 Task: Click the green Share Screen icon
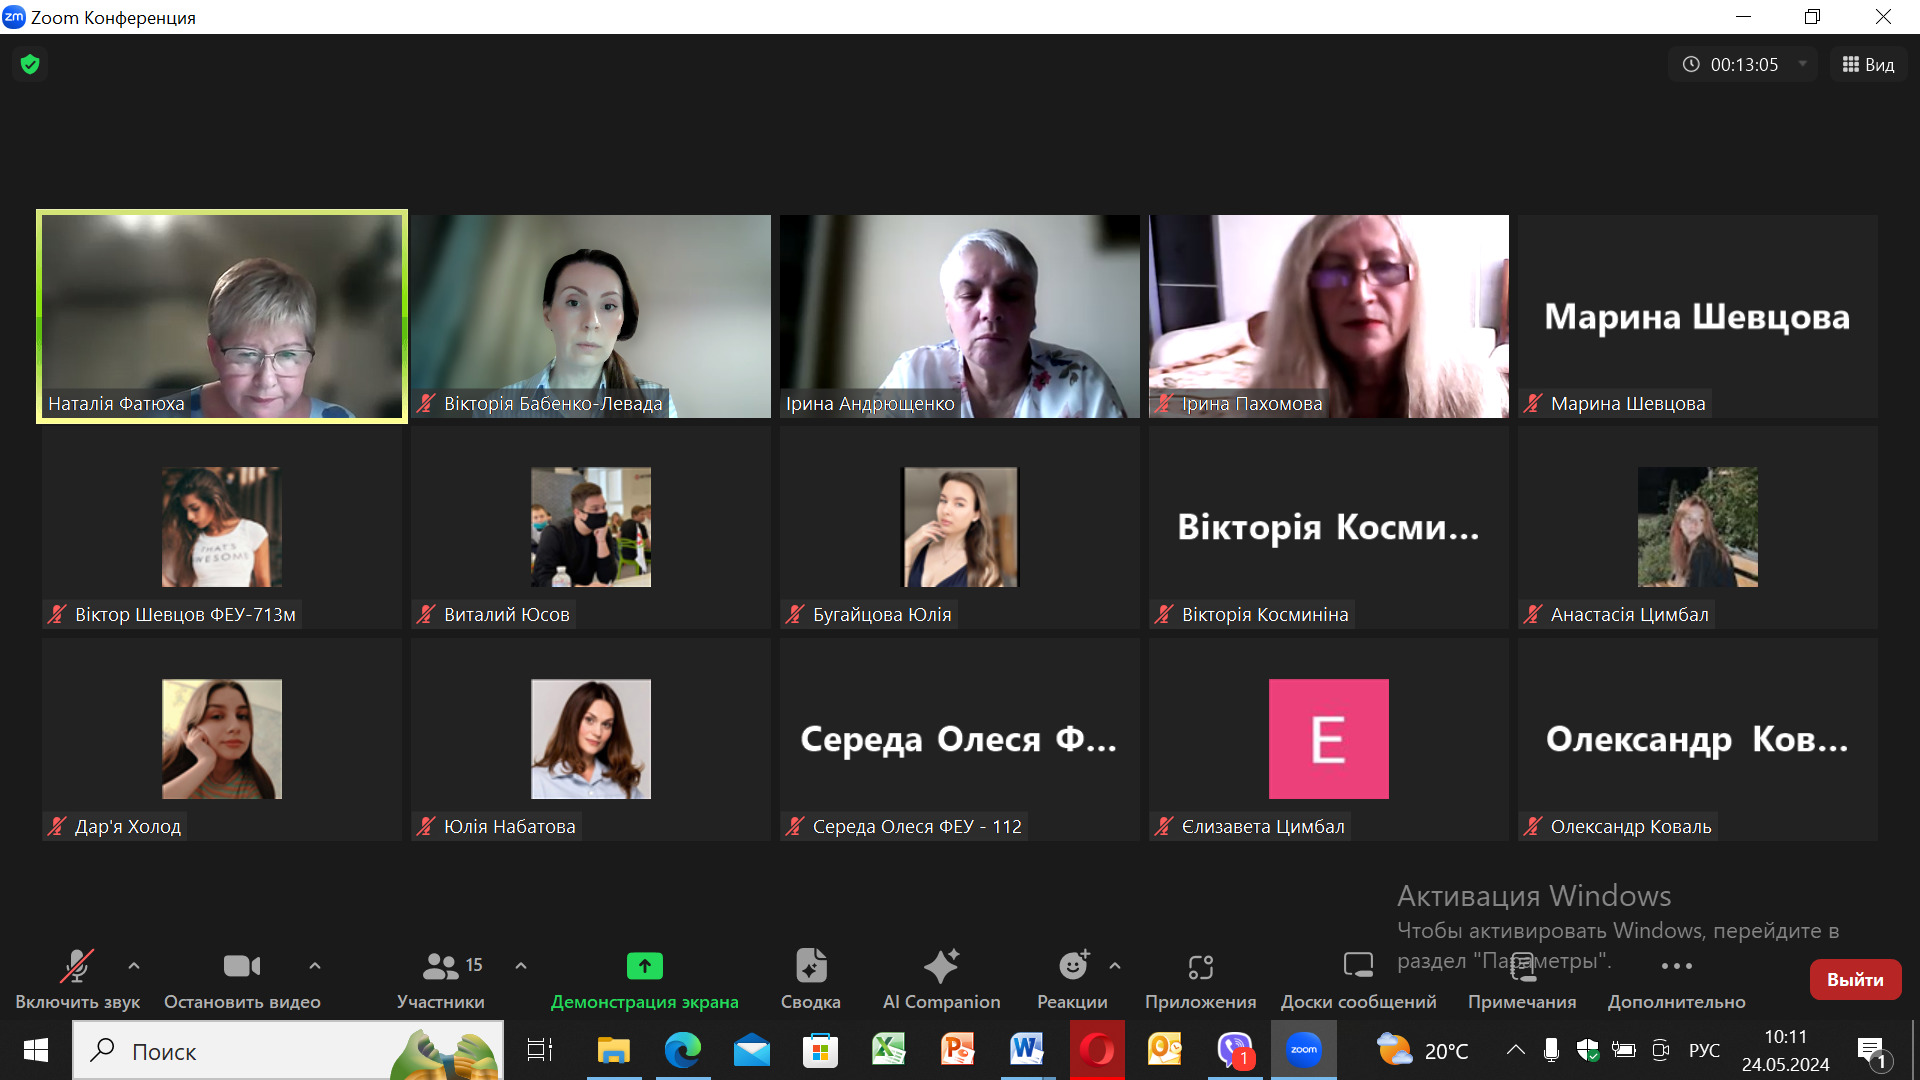click(x=644, y=966)
